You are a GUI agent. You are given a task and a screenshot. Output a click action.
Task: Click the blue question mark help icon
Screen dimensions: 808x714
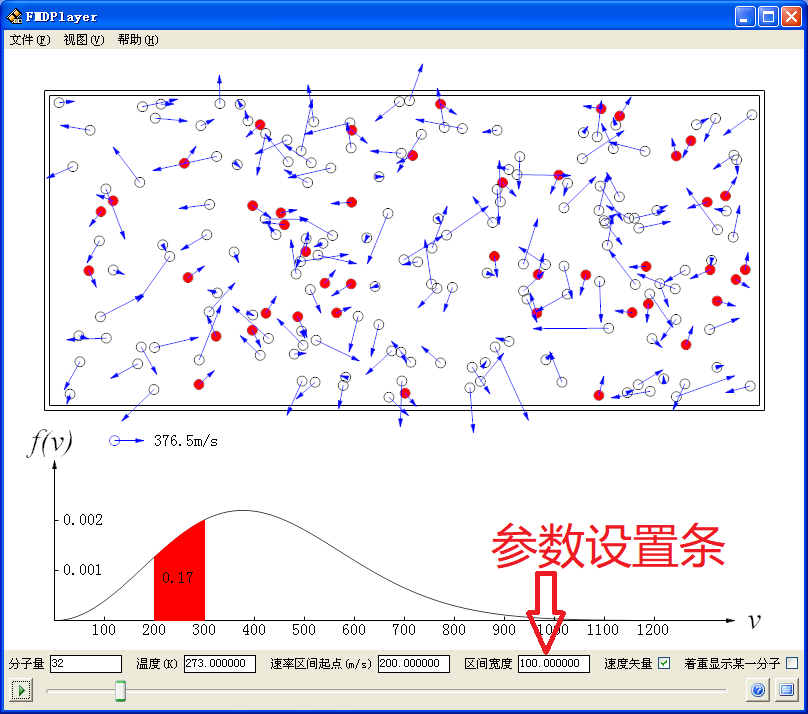(x=758, y=690)
